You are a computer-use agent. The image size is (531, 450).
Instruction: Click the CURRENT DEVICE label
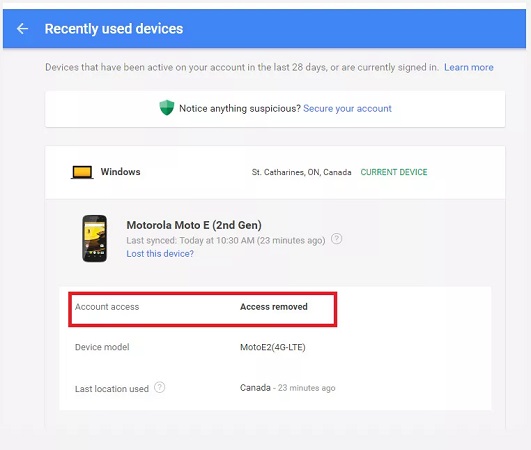pos(394,172)
